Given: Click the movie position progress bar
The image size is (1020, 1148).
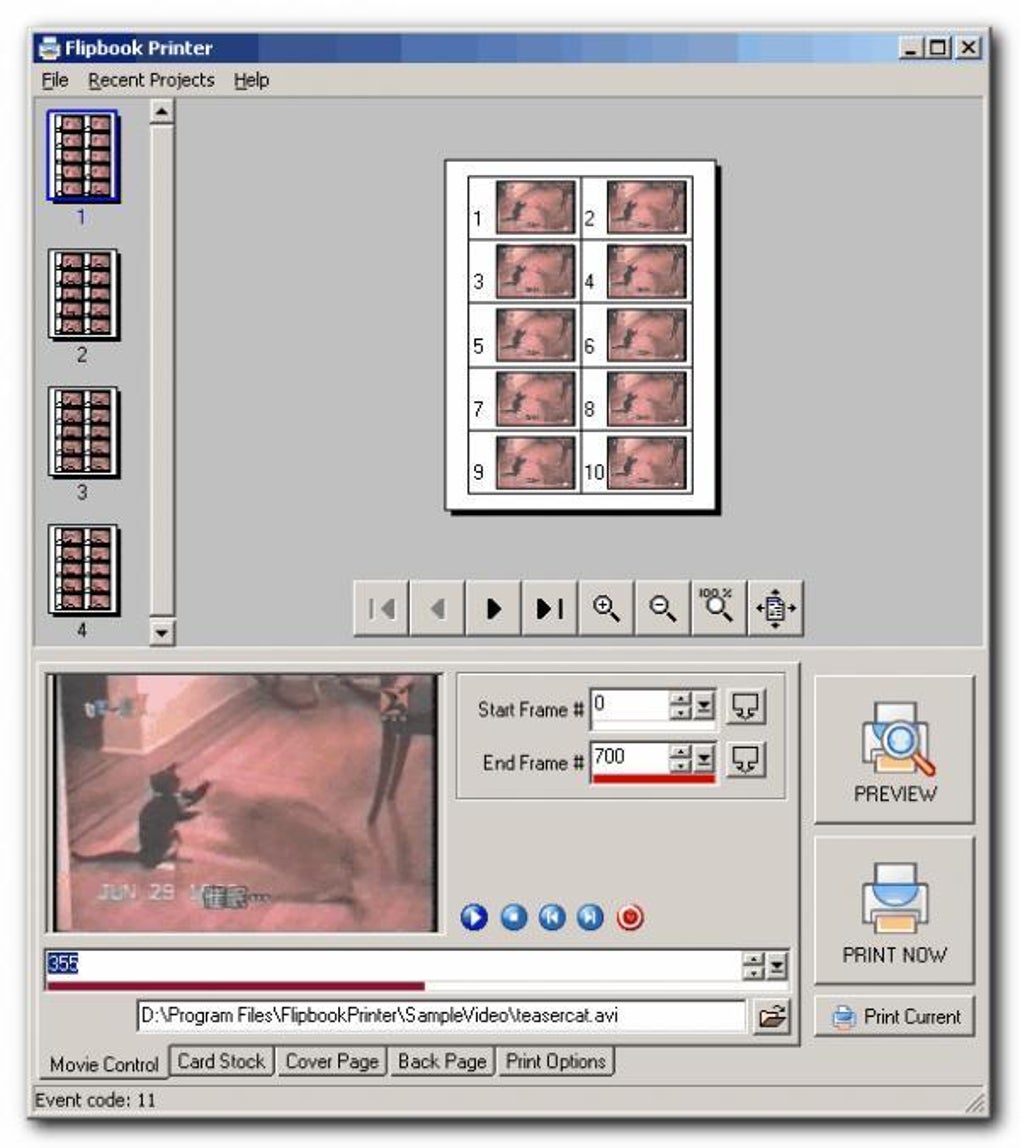Looking at the screenshot, I should [x=417, y=986].
